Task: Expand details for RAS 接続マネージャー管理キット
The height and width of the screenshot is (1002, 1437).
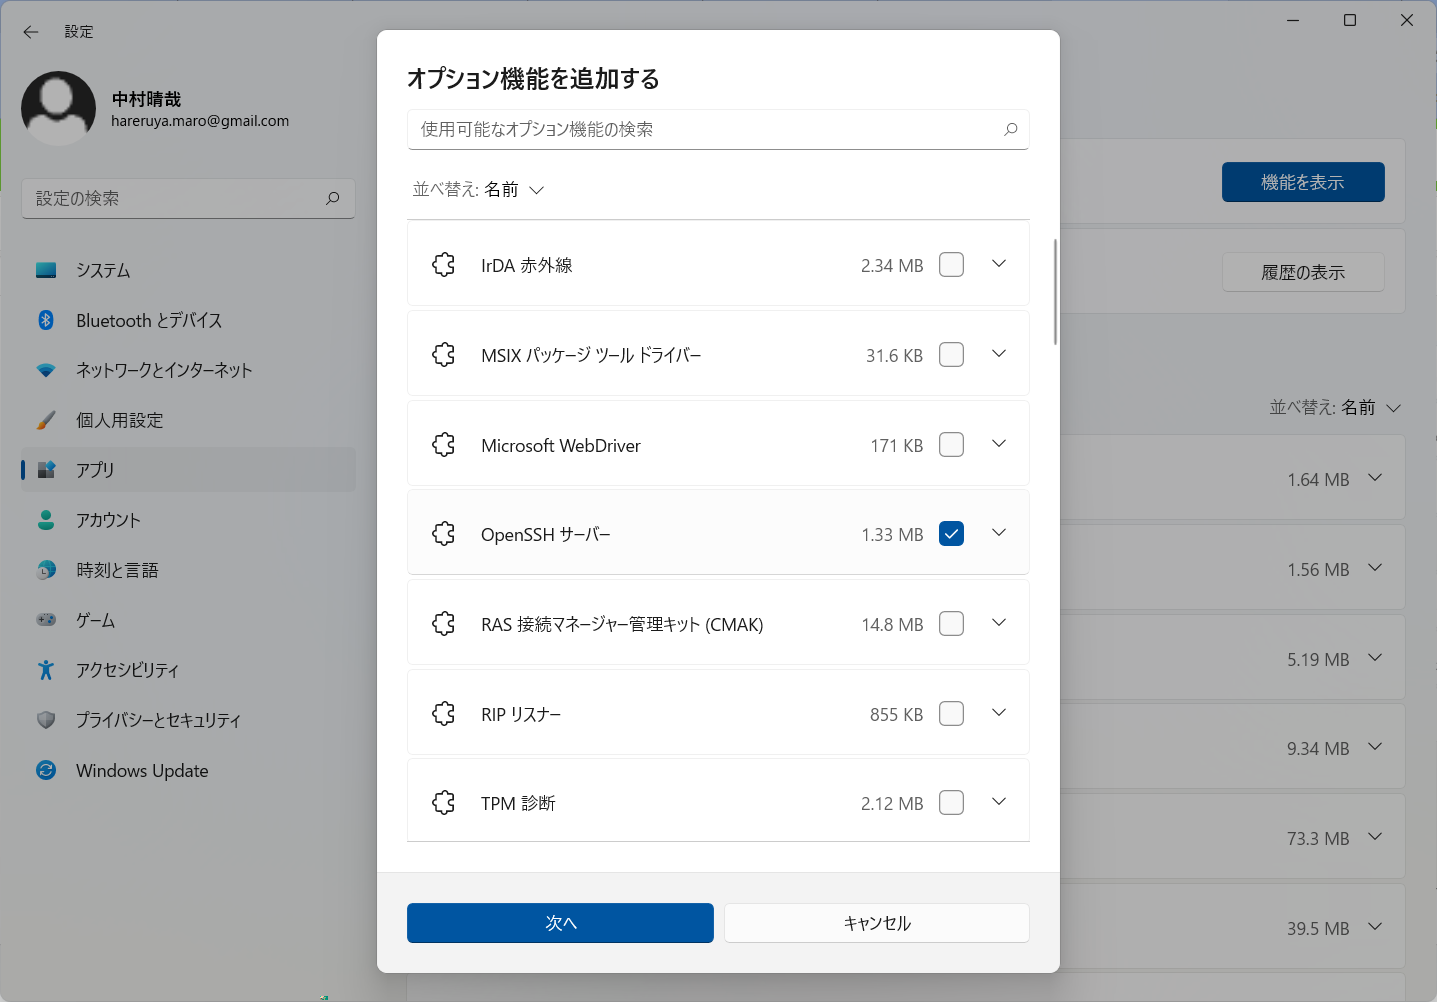Action: click(999, 623)
